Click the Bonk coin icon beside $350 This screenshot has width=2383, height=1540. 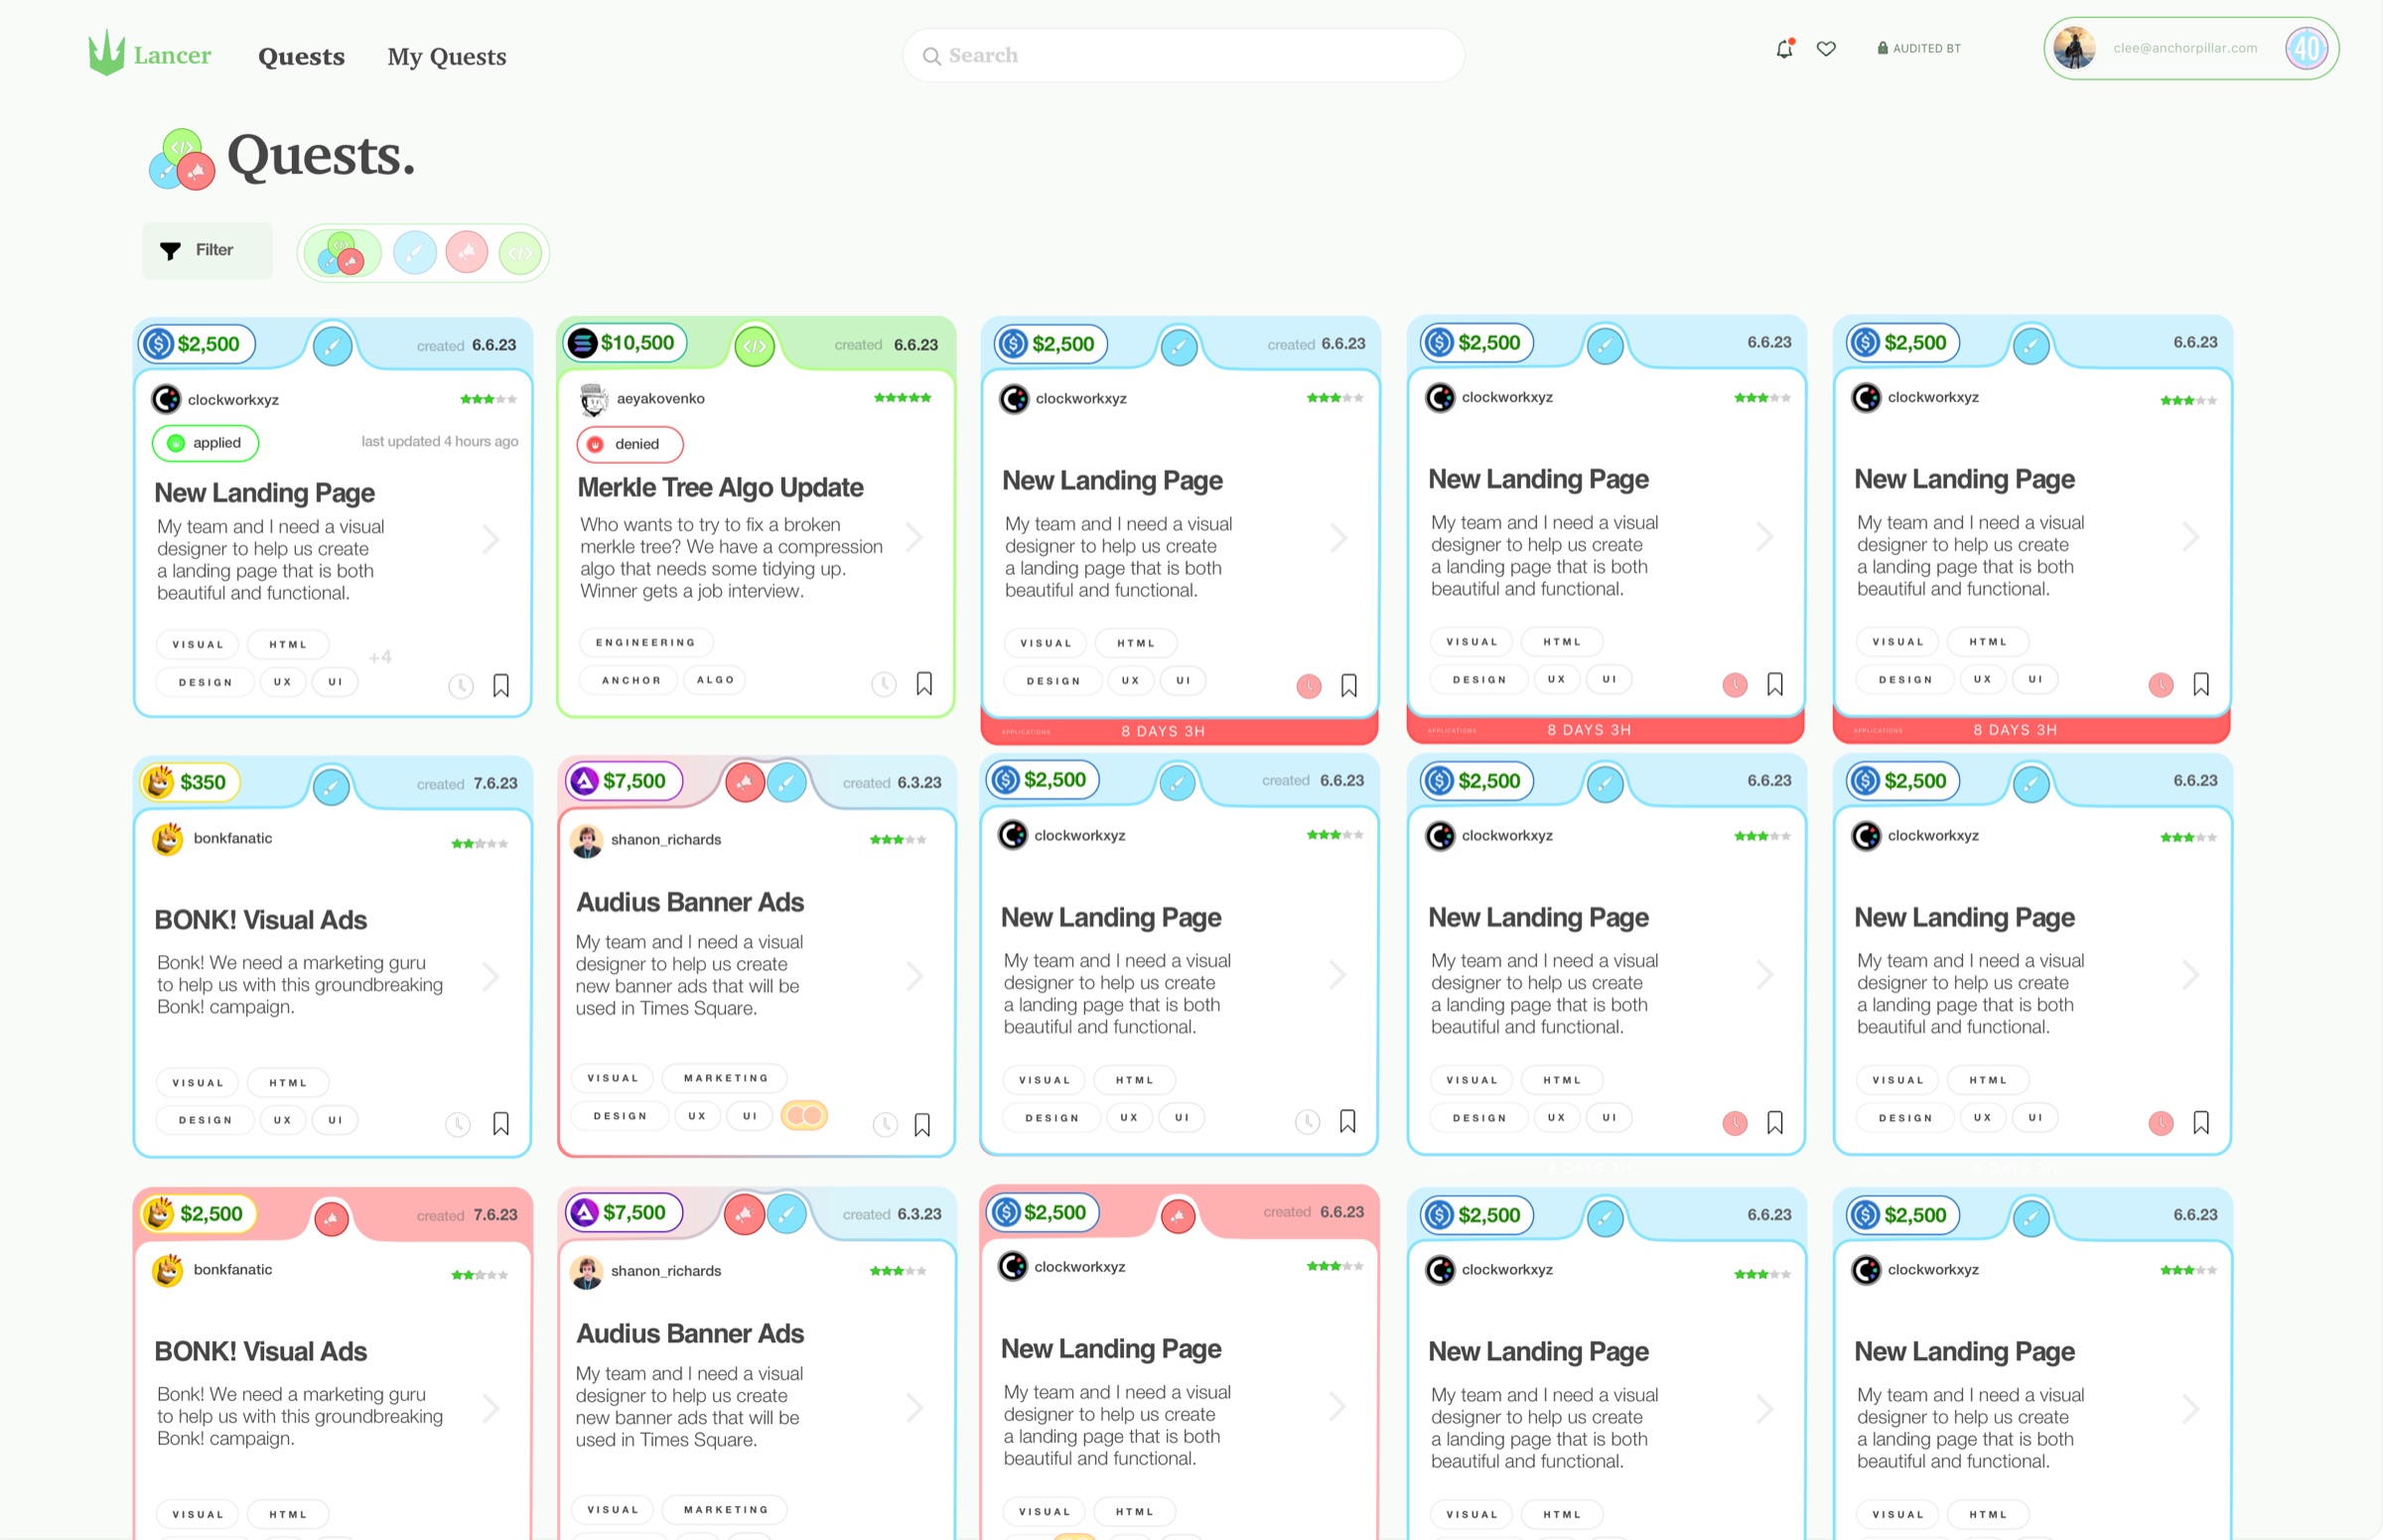[159, 782]
